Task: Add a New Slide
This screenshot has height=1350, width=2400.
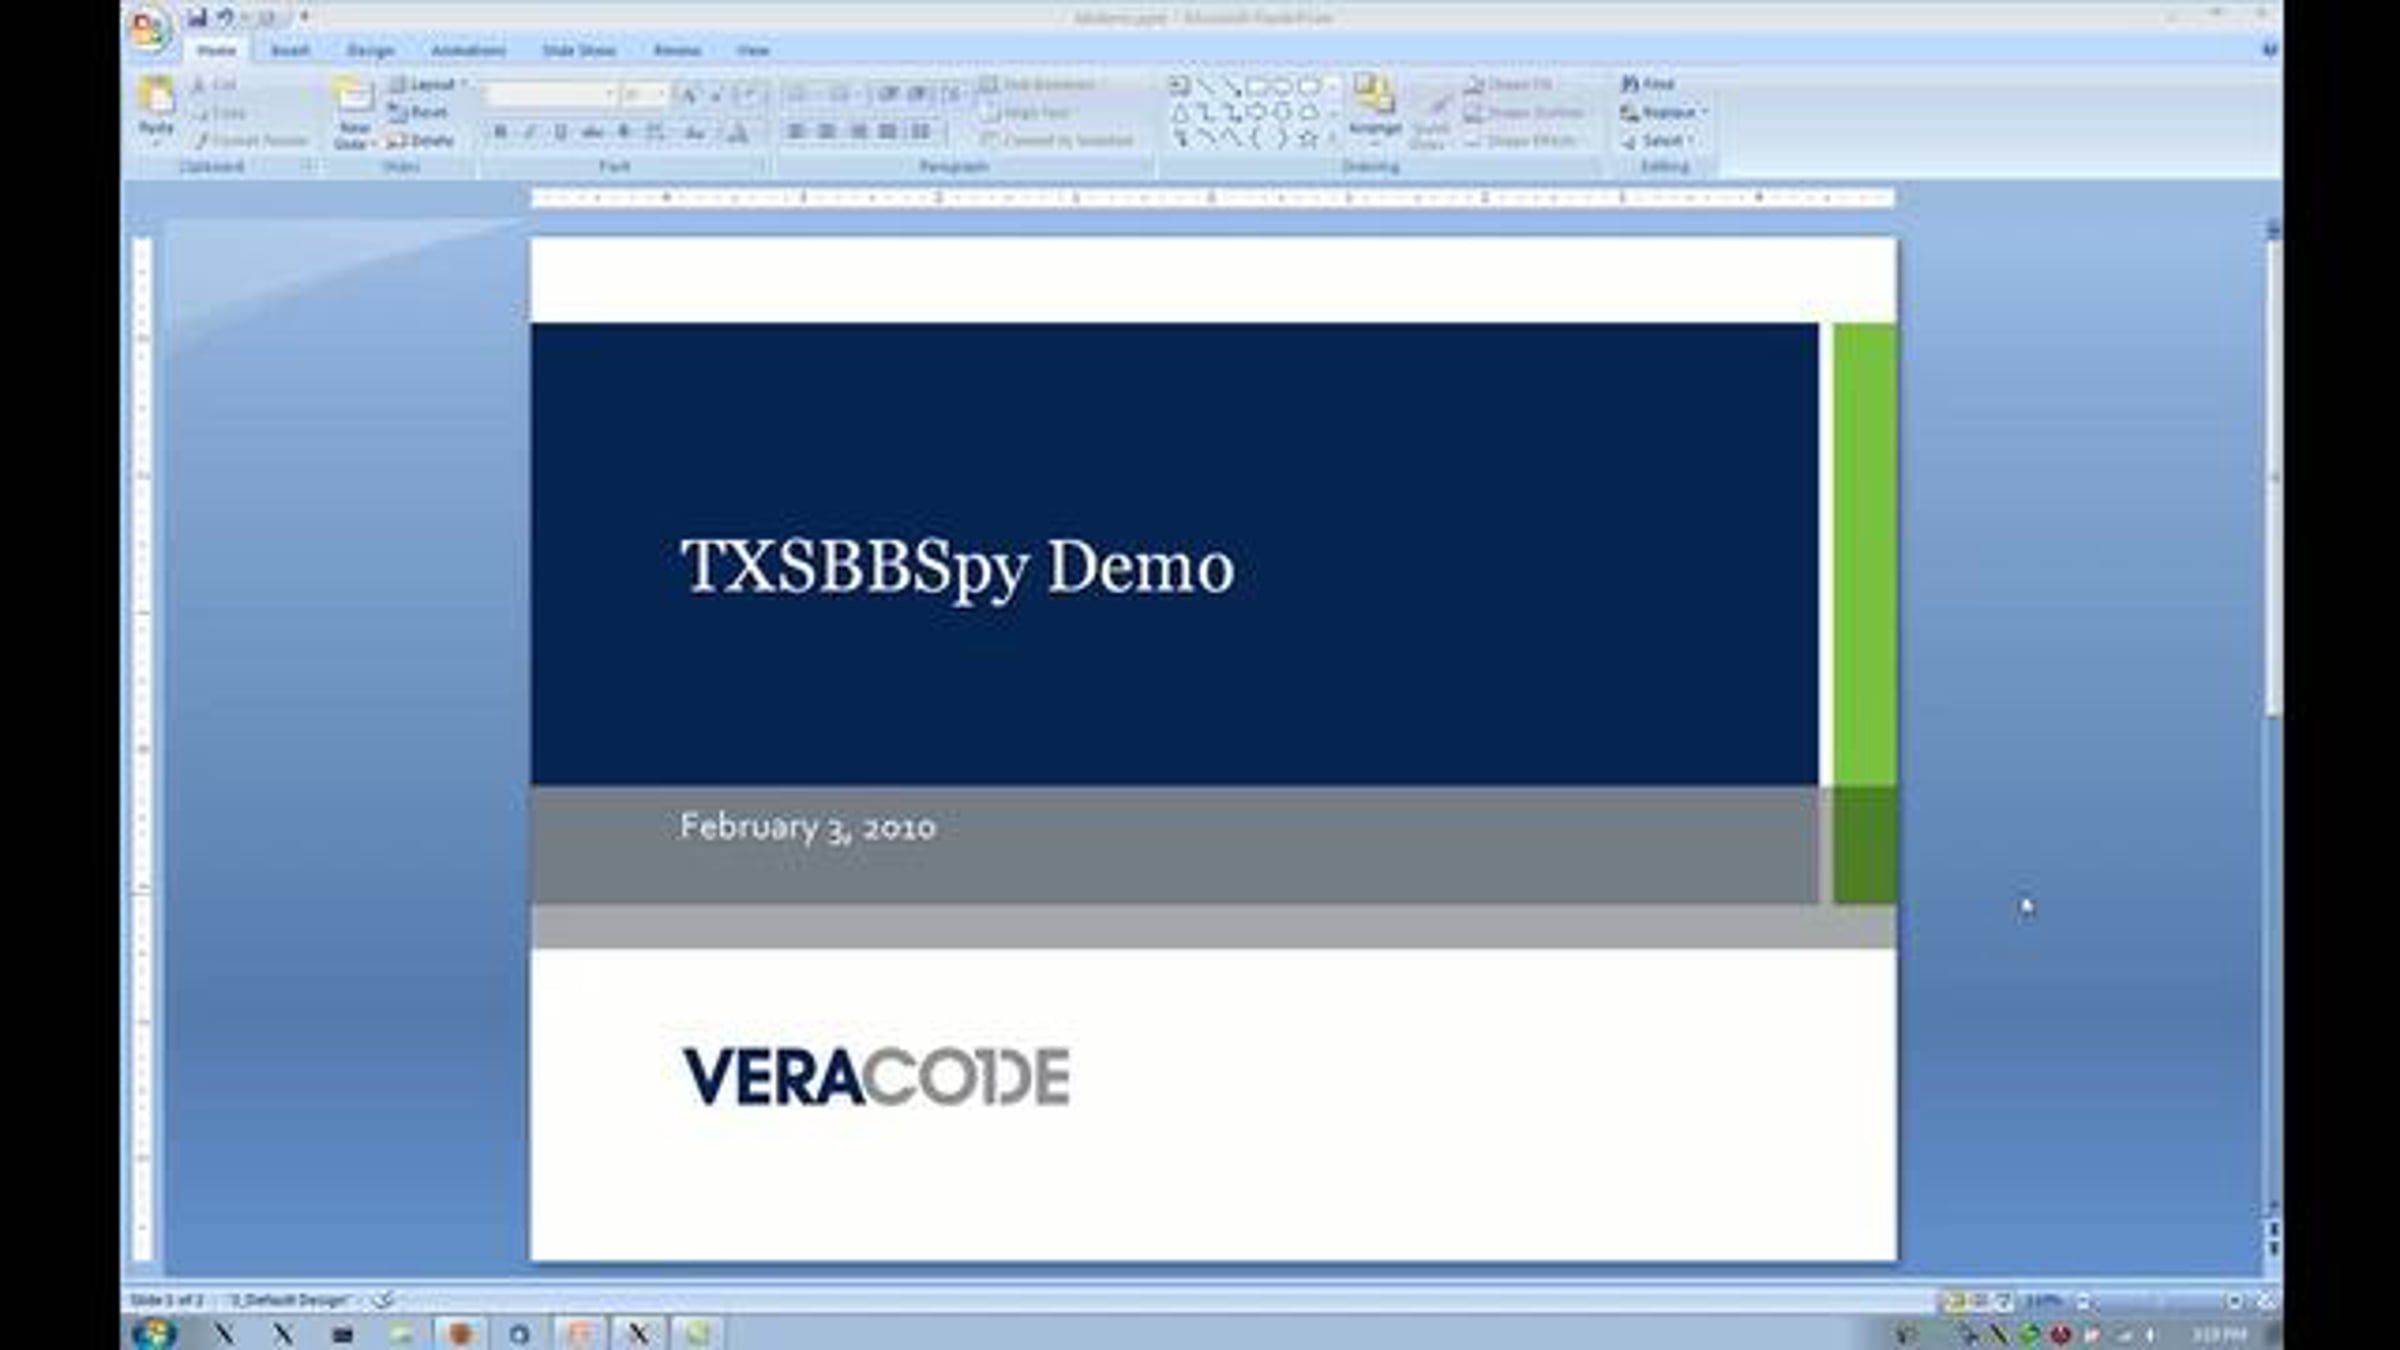Action: click(x=353, y=113)
